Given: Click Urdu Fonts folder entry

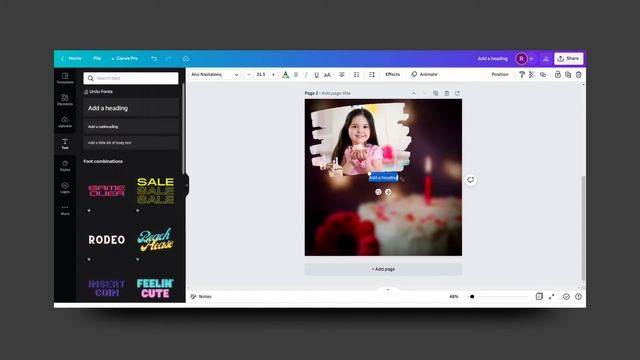Looking at the screenshot, I should coord(98,91).
